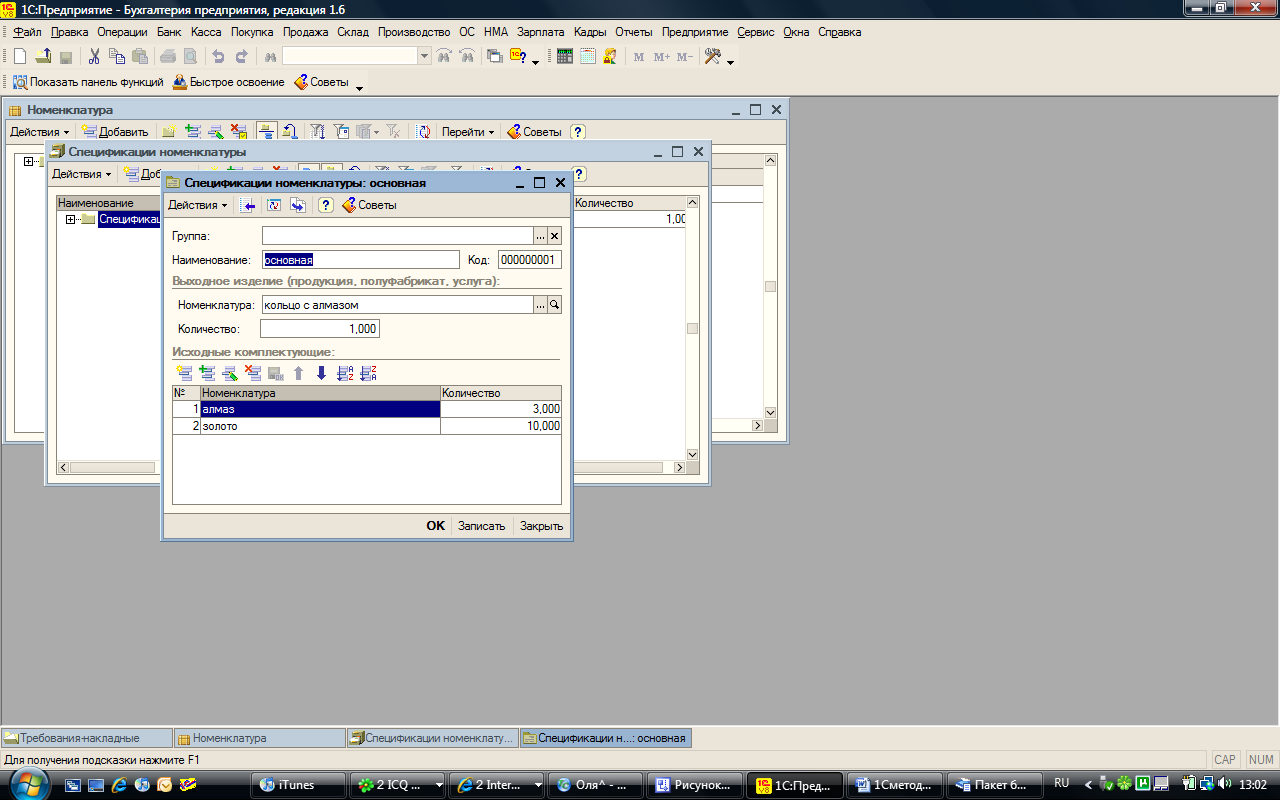
Task: Clear the Группа field with the X button
Action: (x=555, y=236)
